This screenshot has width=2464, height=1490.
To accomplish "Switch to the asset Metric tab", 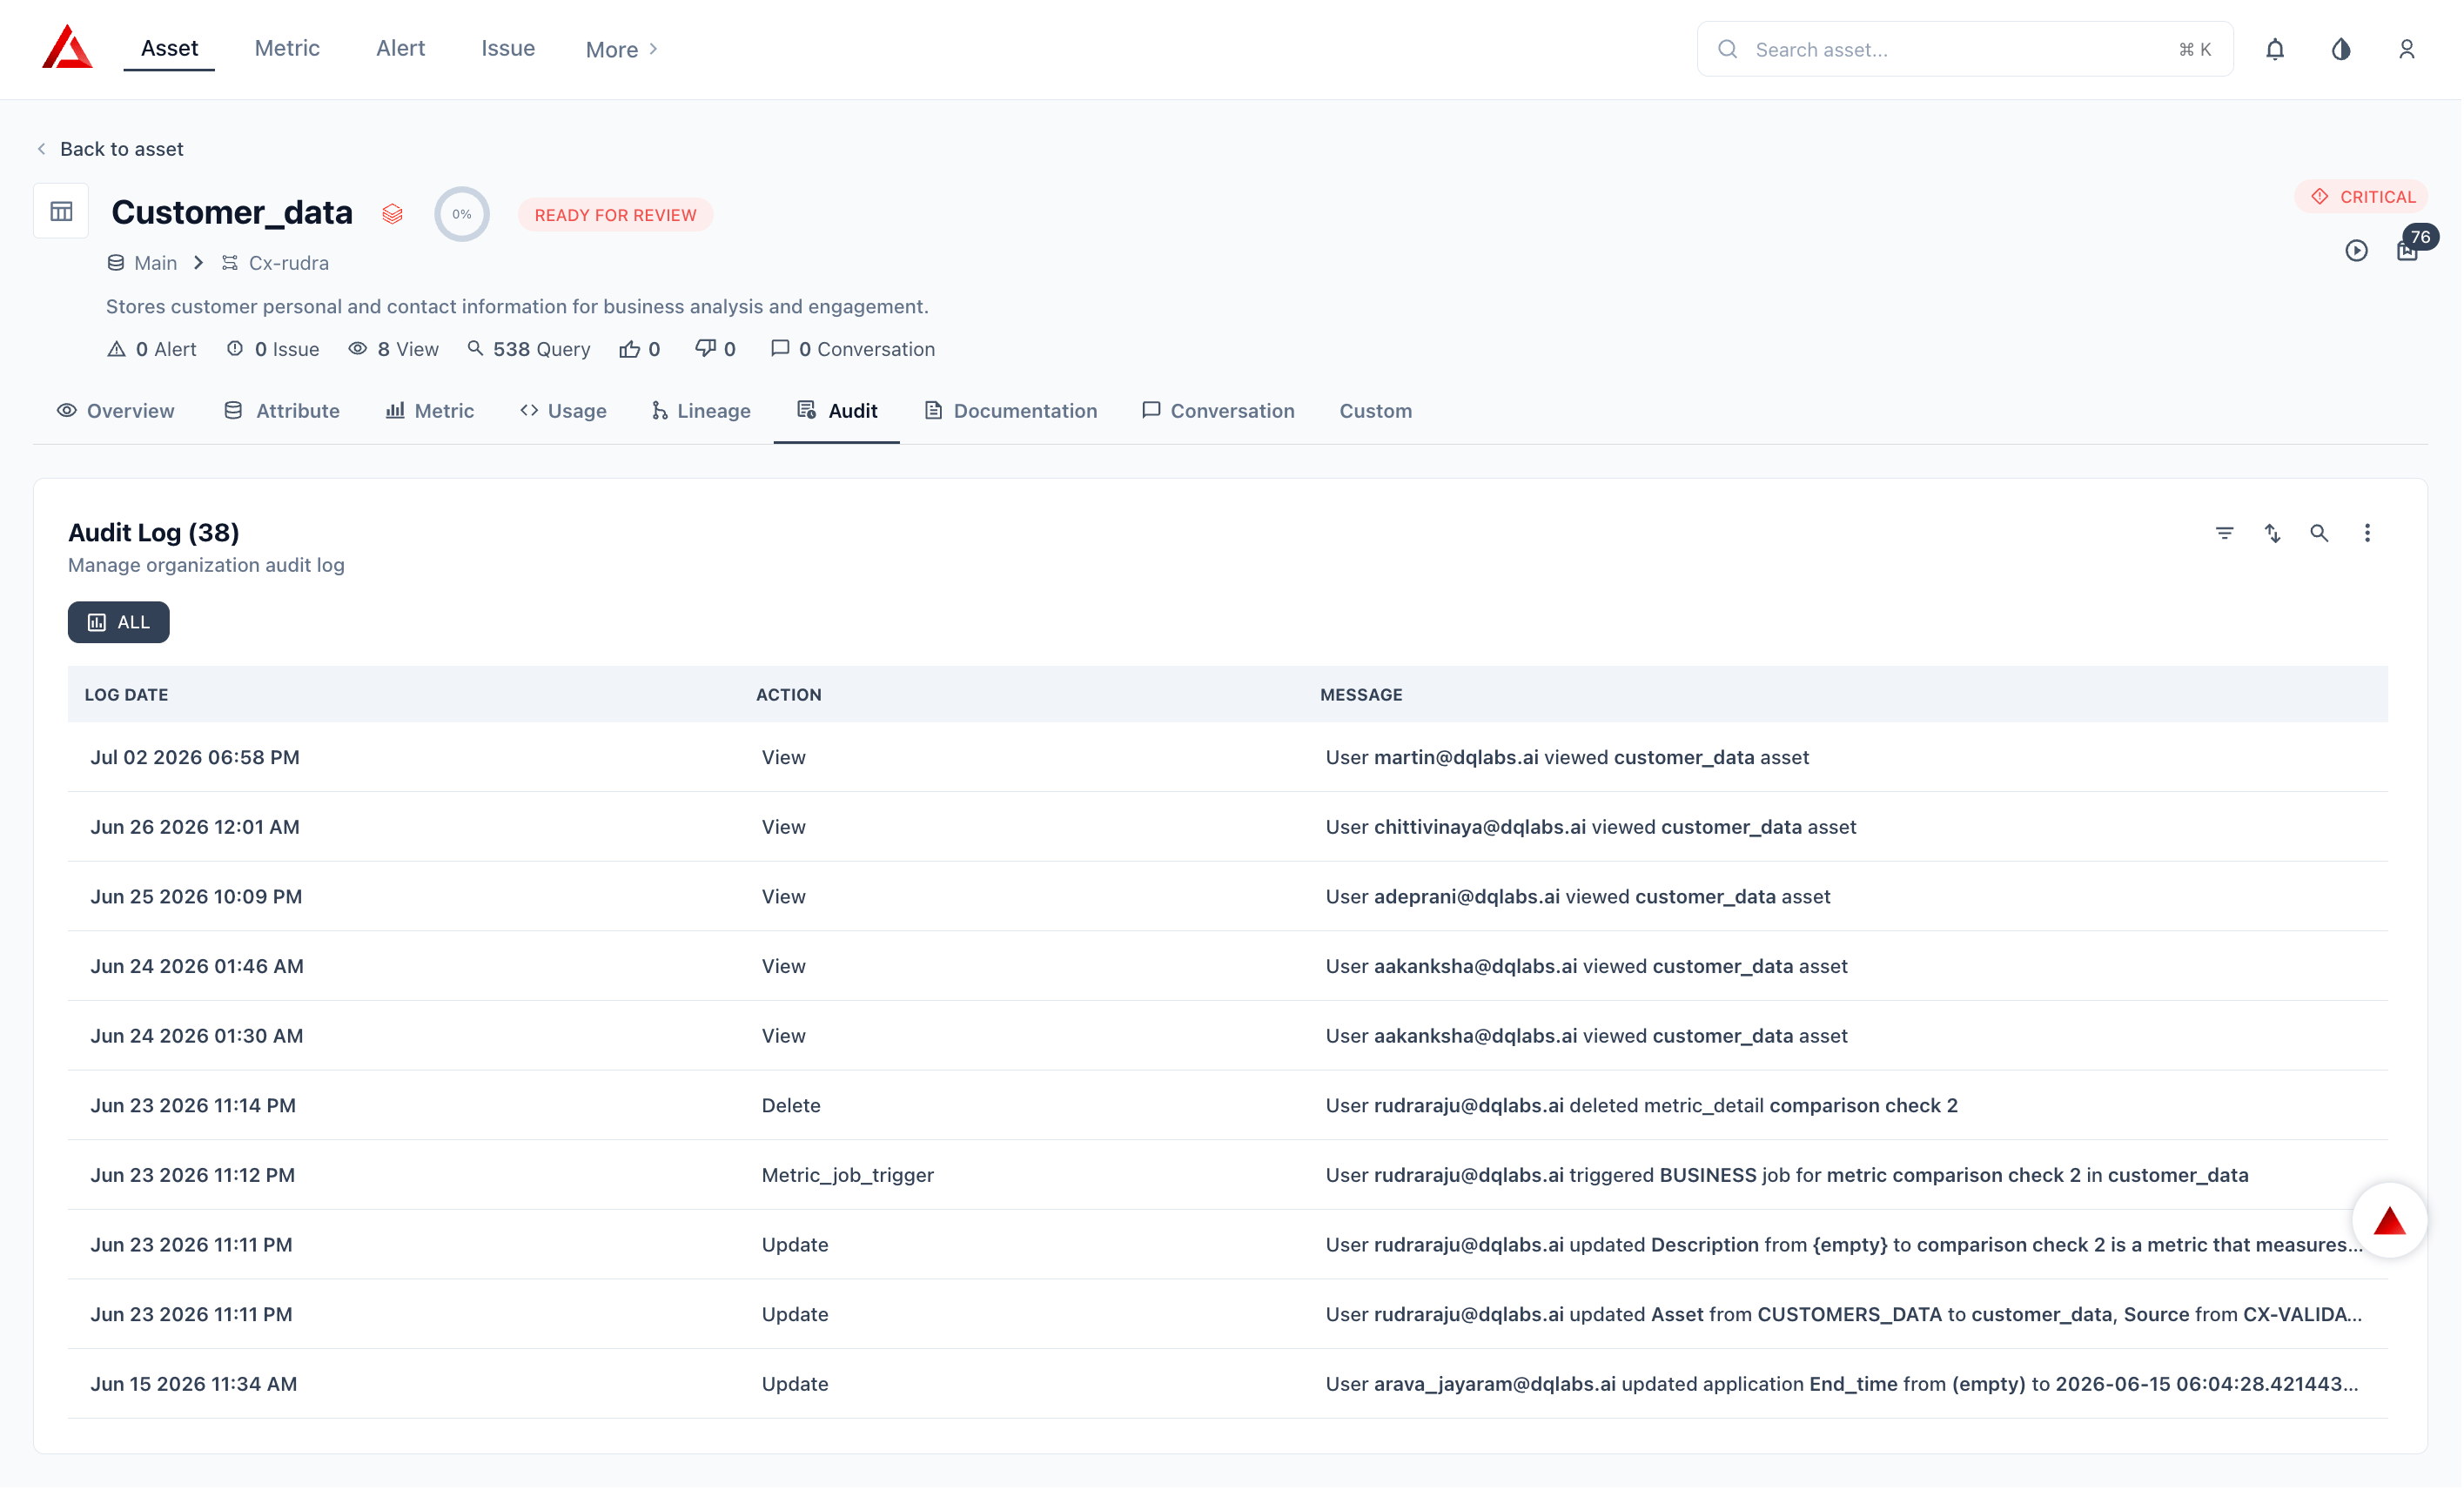I will click(430, 411).
